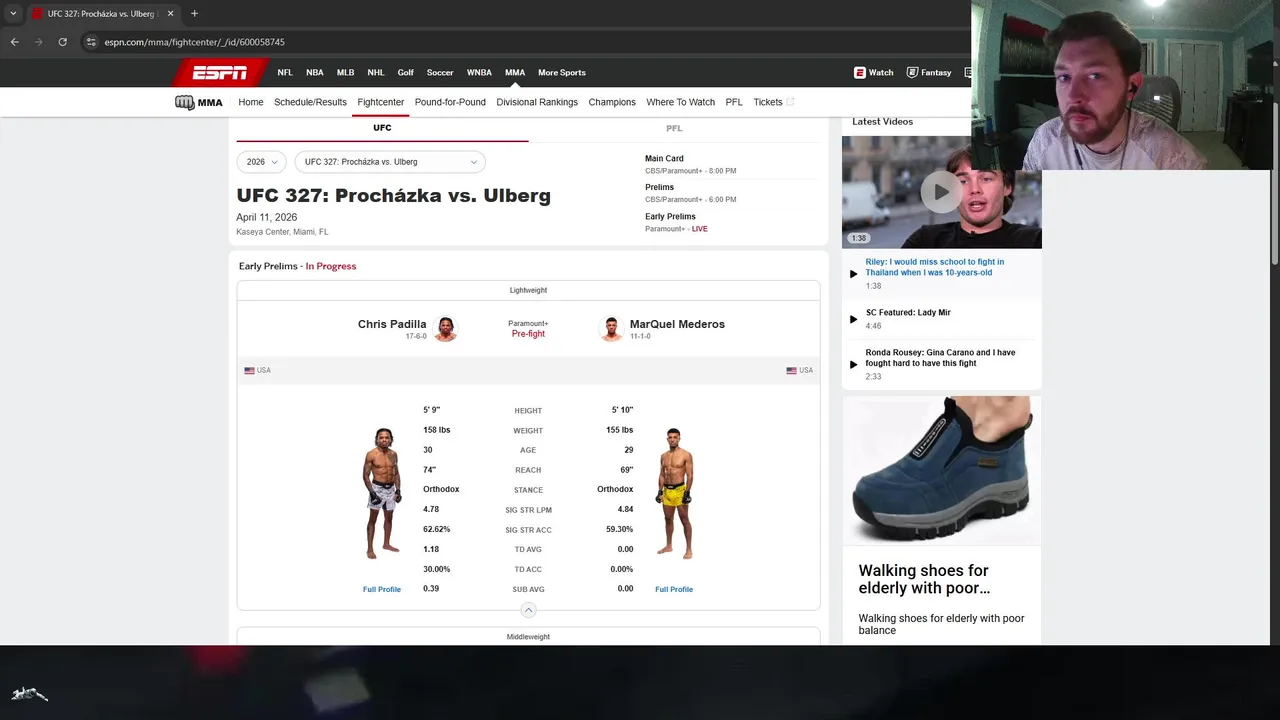Open Fightcenter page
The width and height of the screenshot is (1280, 720).
coord(381,102)
